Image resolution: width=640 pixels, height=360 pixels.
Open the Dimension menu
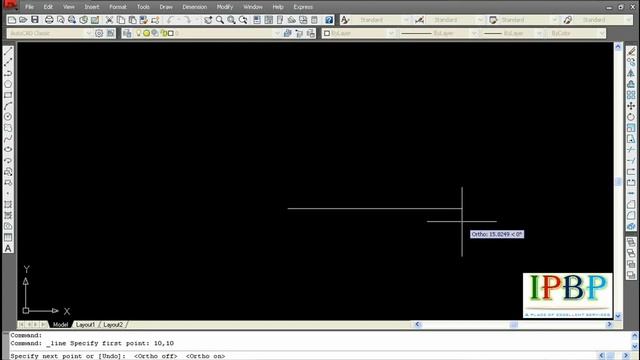pyautogui.click(x=195, y=7)
